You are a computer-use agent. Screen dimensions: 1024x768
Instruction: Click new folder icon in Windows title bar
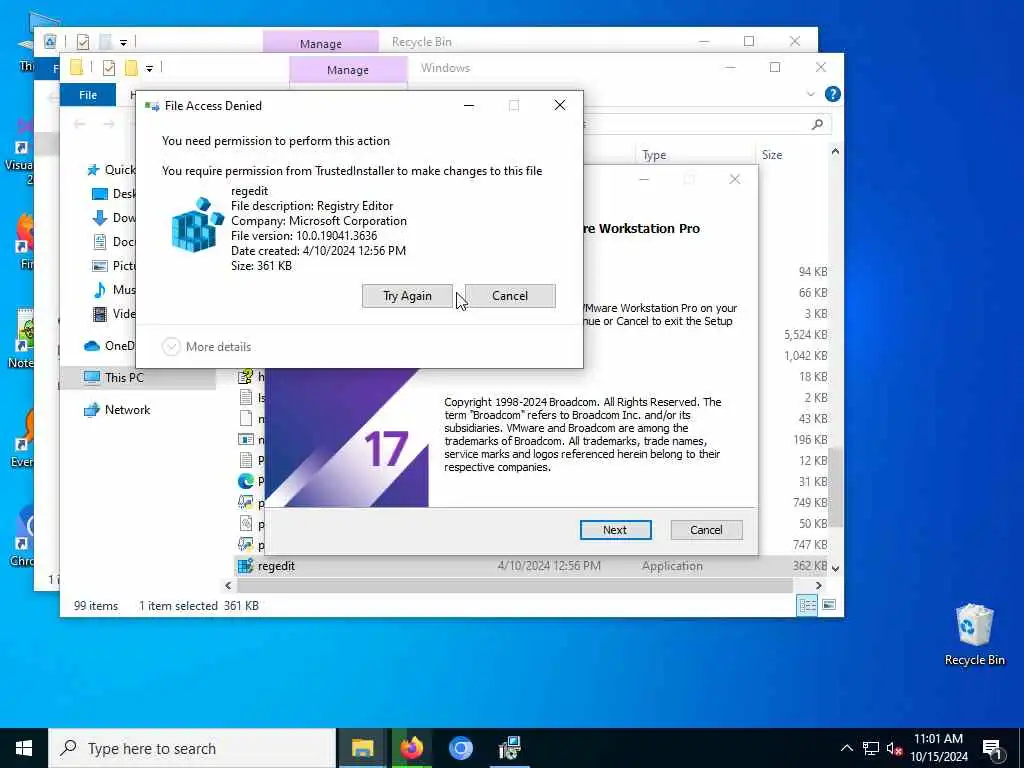131,67
